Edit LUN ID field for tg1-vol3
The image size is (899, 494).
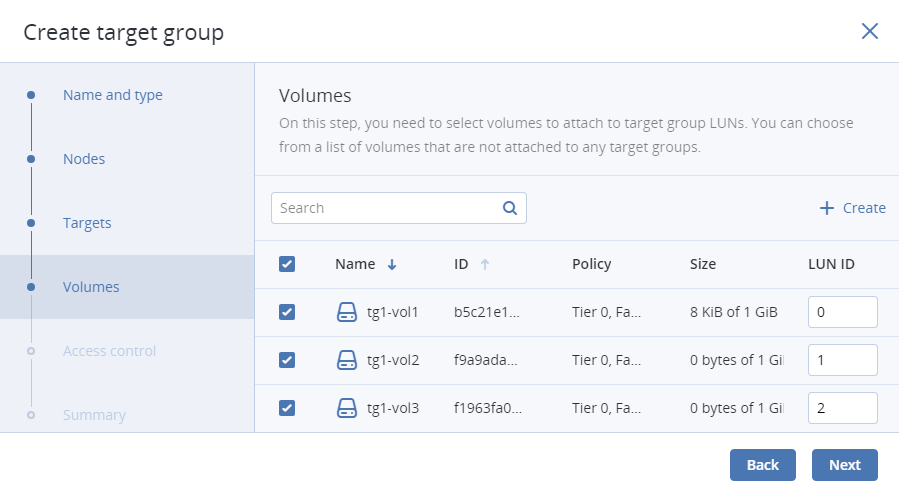[x=842, y=408]
